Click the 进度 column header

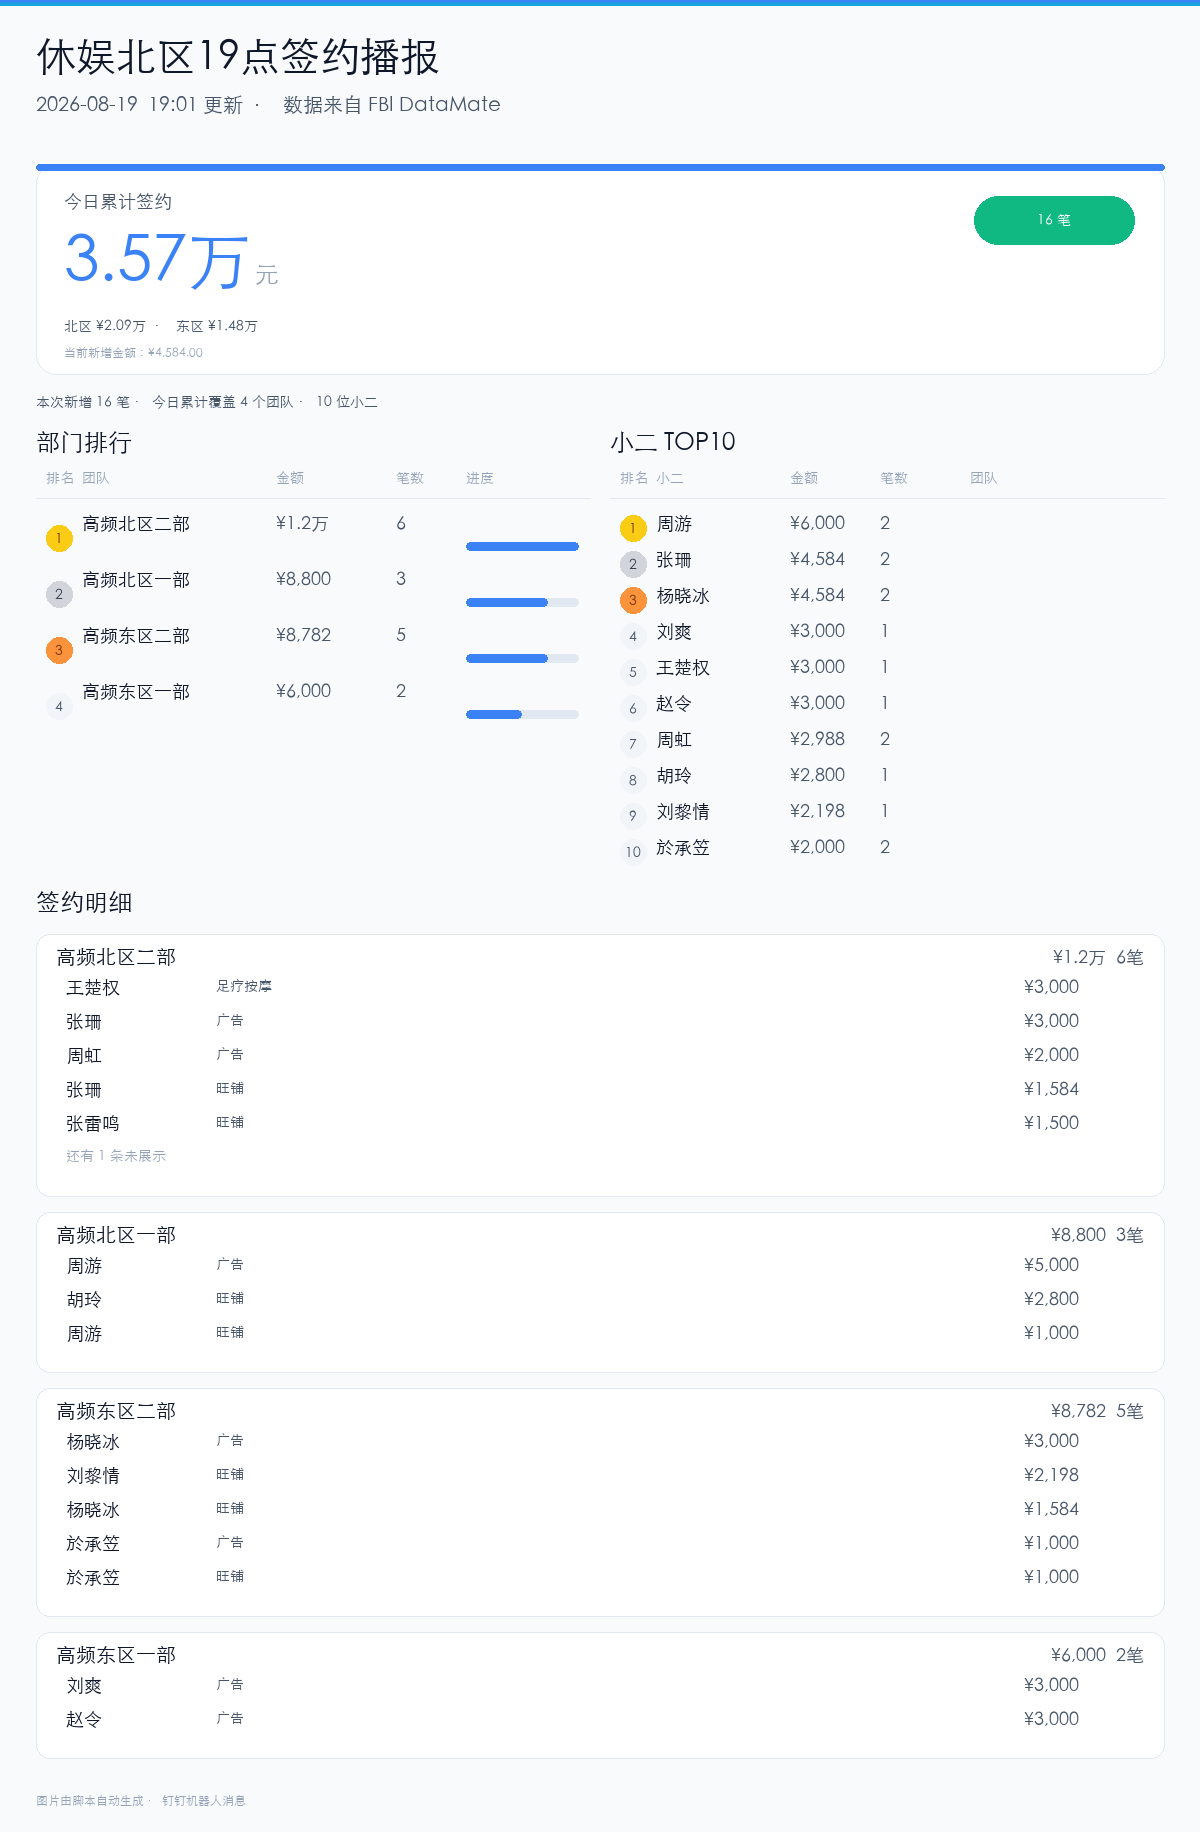[480, 478]
